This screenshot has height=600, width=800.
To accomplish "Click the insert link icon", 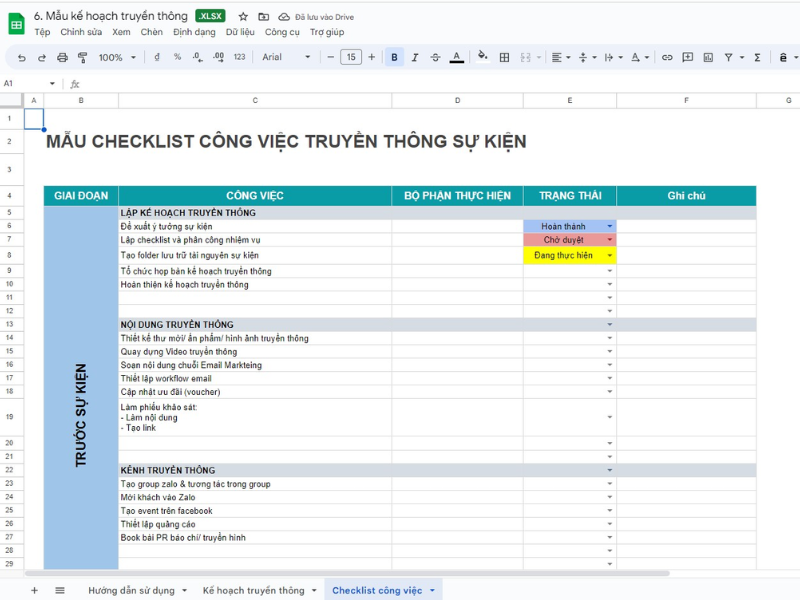I will (x=667, y=58).
